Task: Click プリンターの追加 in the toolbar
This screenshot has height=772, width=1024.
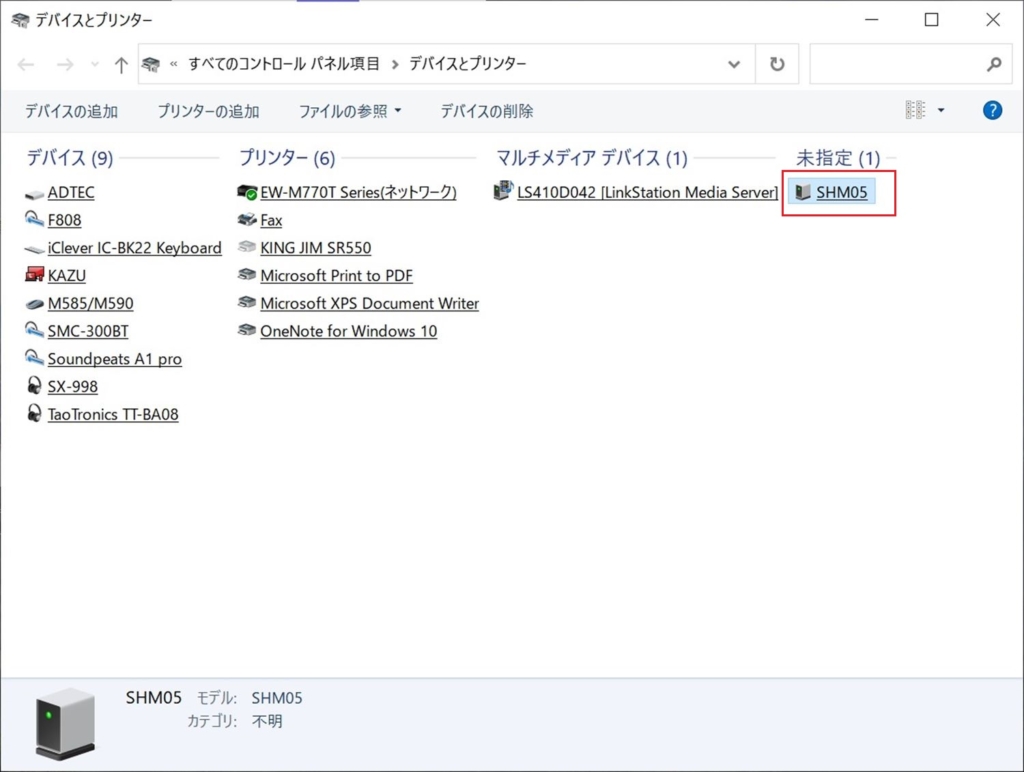Action: coord(208,111)
